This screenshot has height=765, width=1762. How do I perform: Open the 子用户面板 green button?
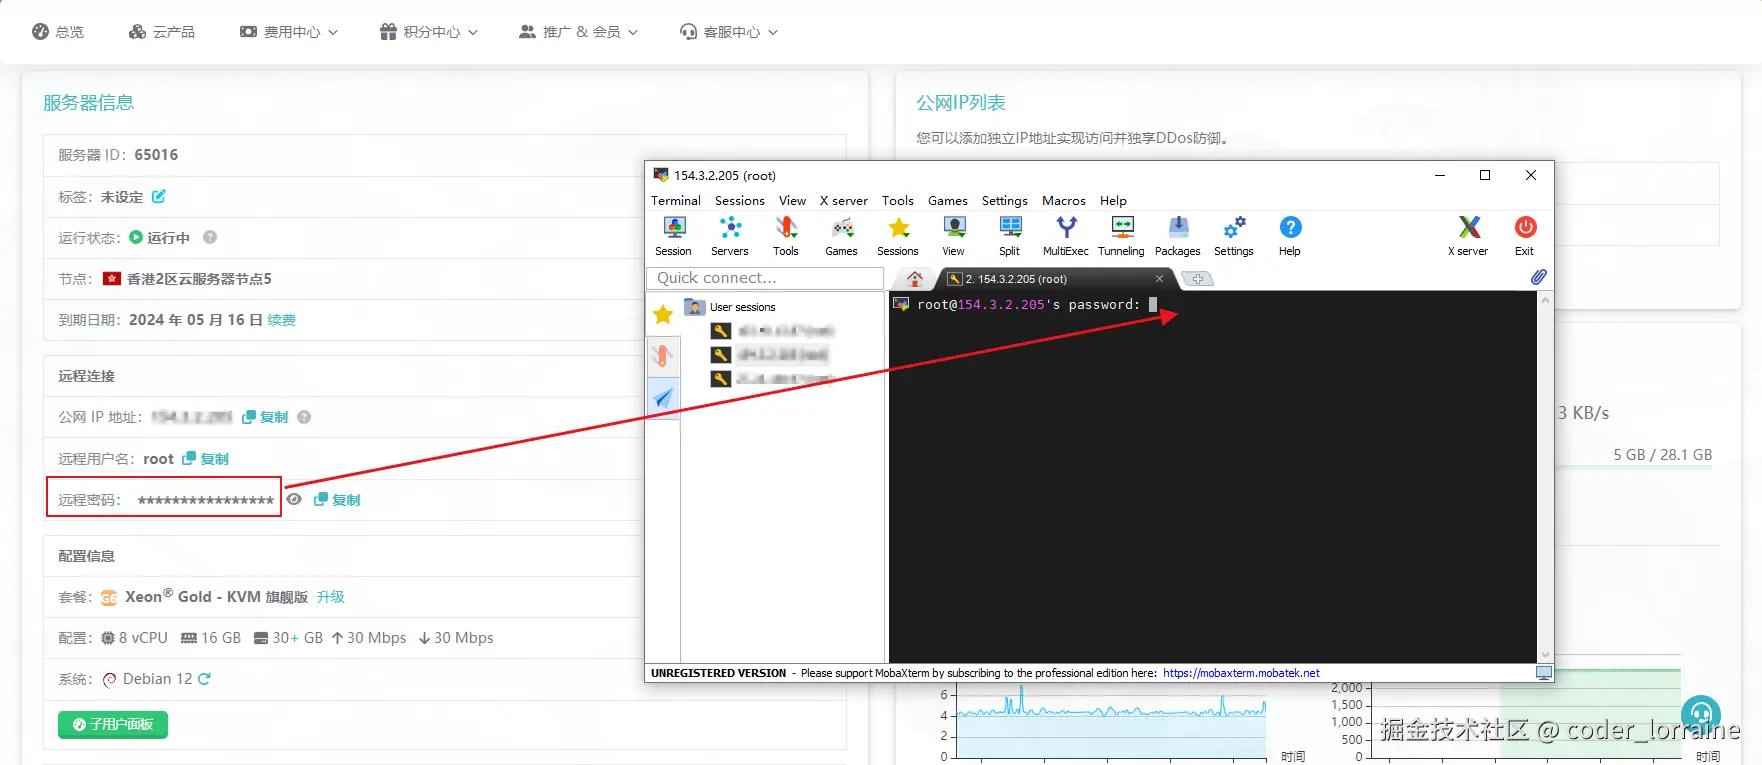(x=113, y=724)
